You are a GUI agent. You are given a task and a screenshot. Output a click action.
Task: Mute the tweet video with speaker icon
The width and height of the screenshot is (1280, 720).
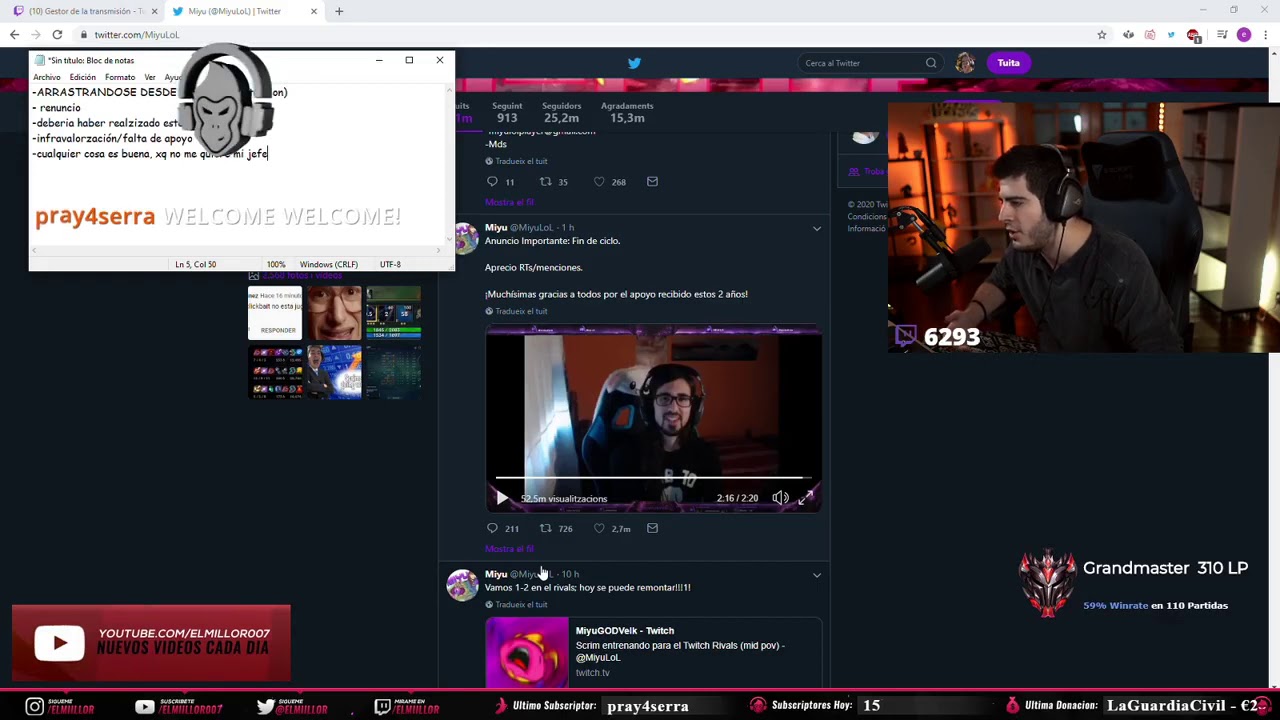click(x=780, y=498)
